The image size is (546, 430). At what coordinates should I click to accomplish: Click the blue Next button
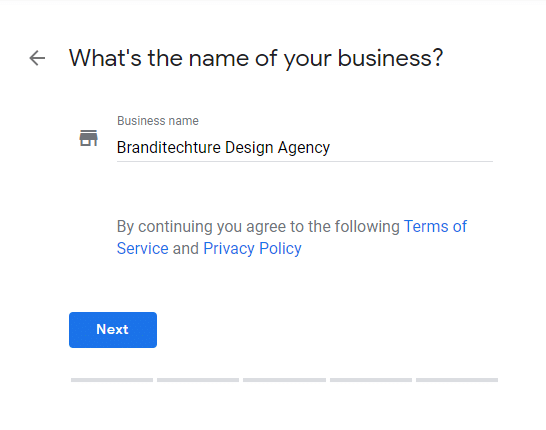click(113, 330)
